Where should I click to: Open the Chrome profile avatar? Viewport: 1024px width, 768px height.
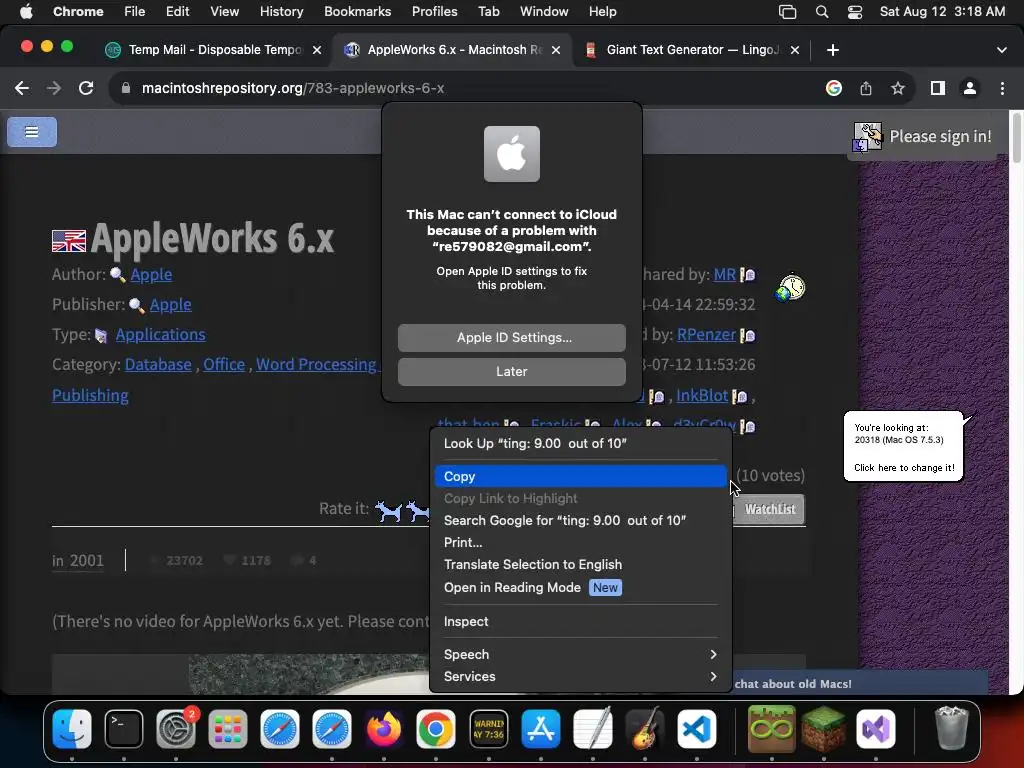(970, 88)
